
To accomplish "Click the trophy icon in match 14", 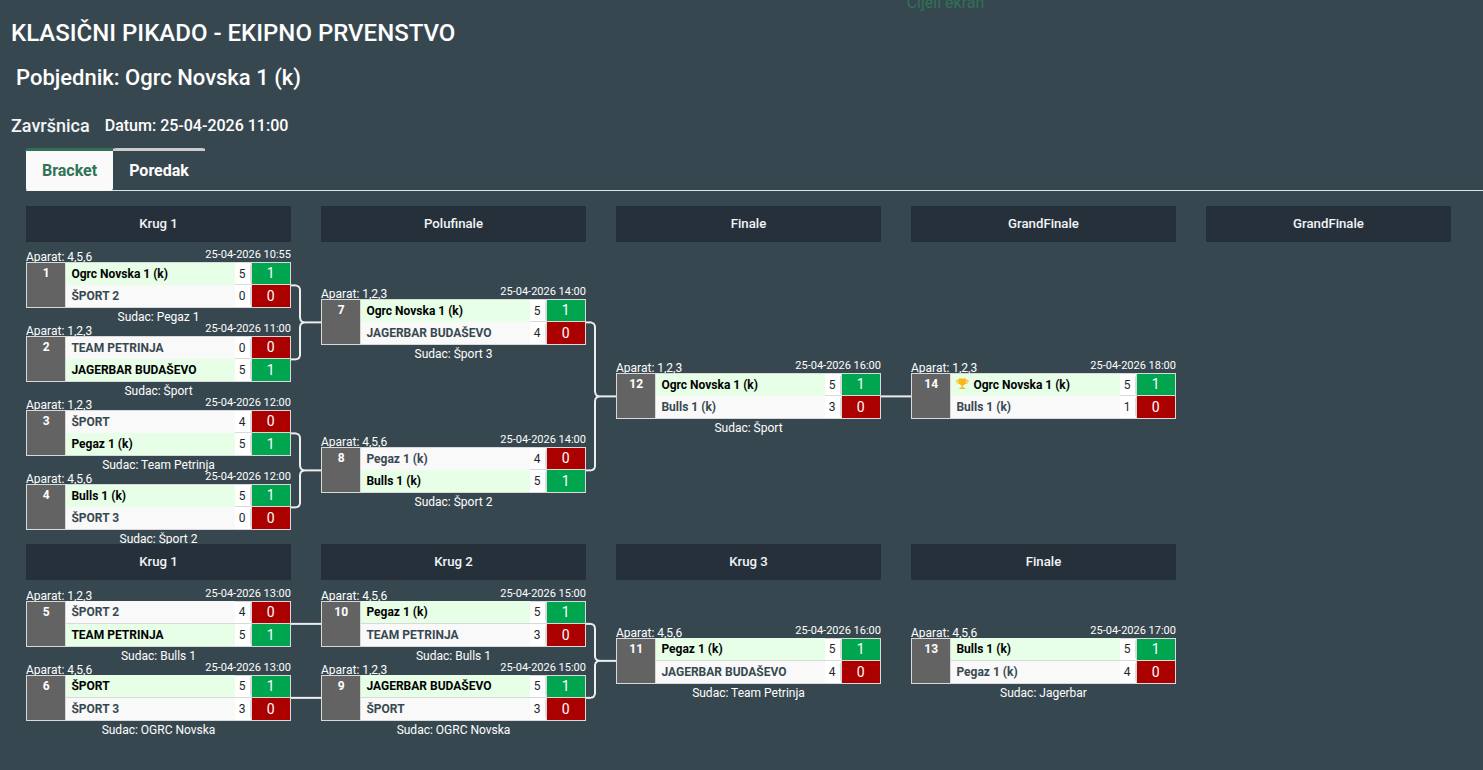I will [x=963, y=385].
